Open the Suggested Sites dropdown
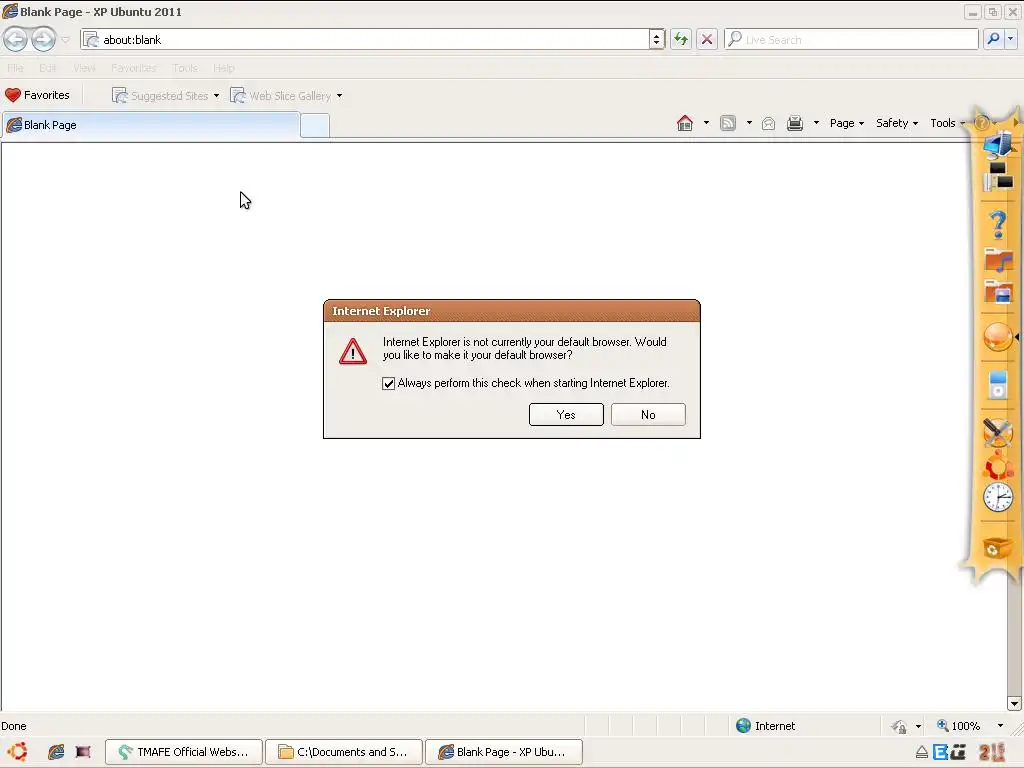Image resolution: width=1024 pixels, height=768 pixels. [166, 96]
